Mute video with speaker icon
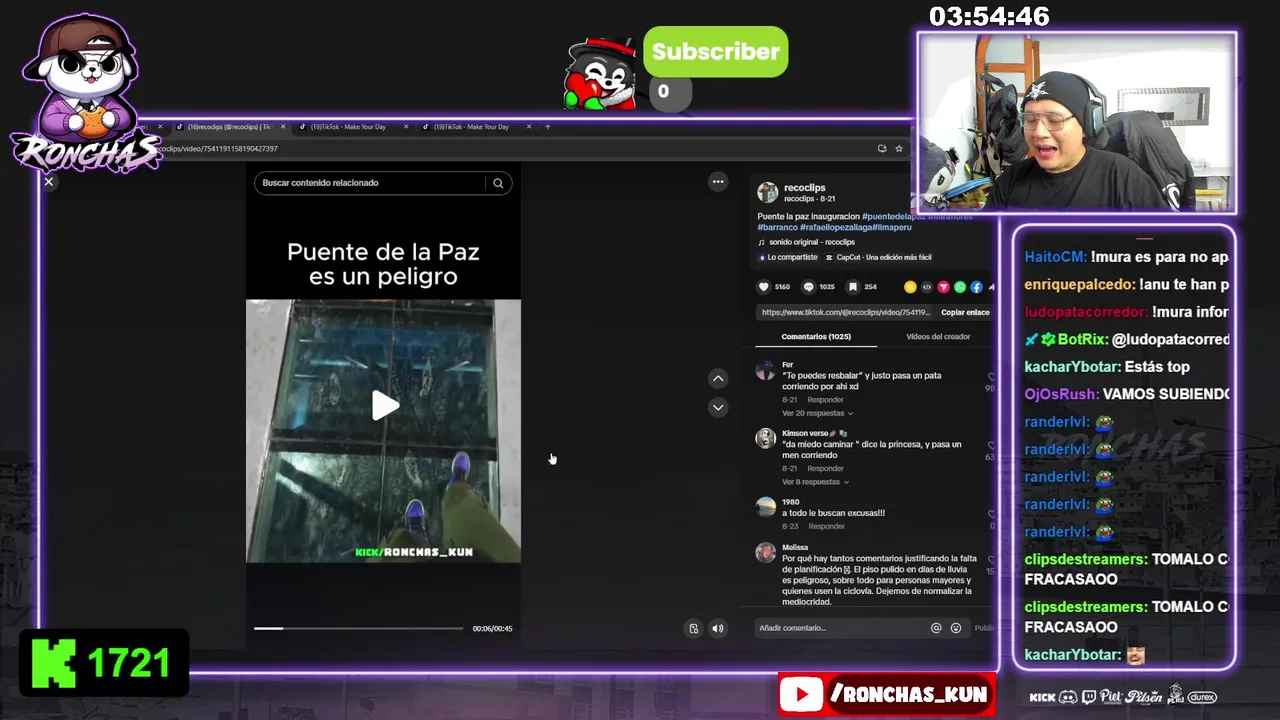 pos(717,628)
